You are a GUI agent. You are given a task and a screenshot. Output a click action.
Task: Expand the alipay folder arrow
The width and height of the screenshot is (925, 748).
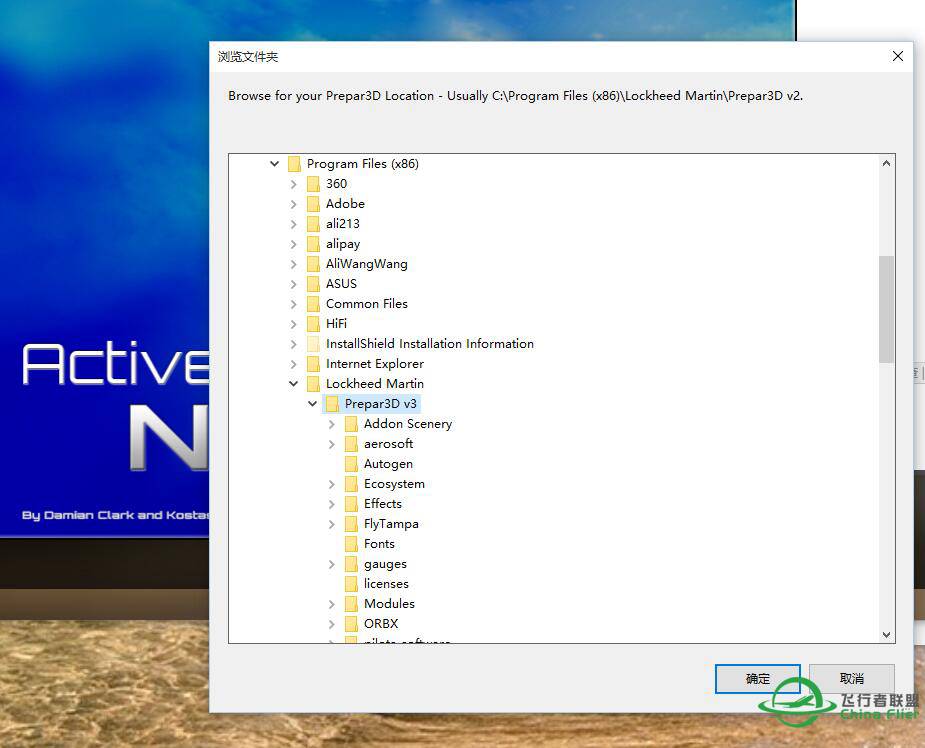click(x=293, y=244)
